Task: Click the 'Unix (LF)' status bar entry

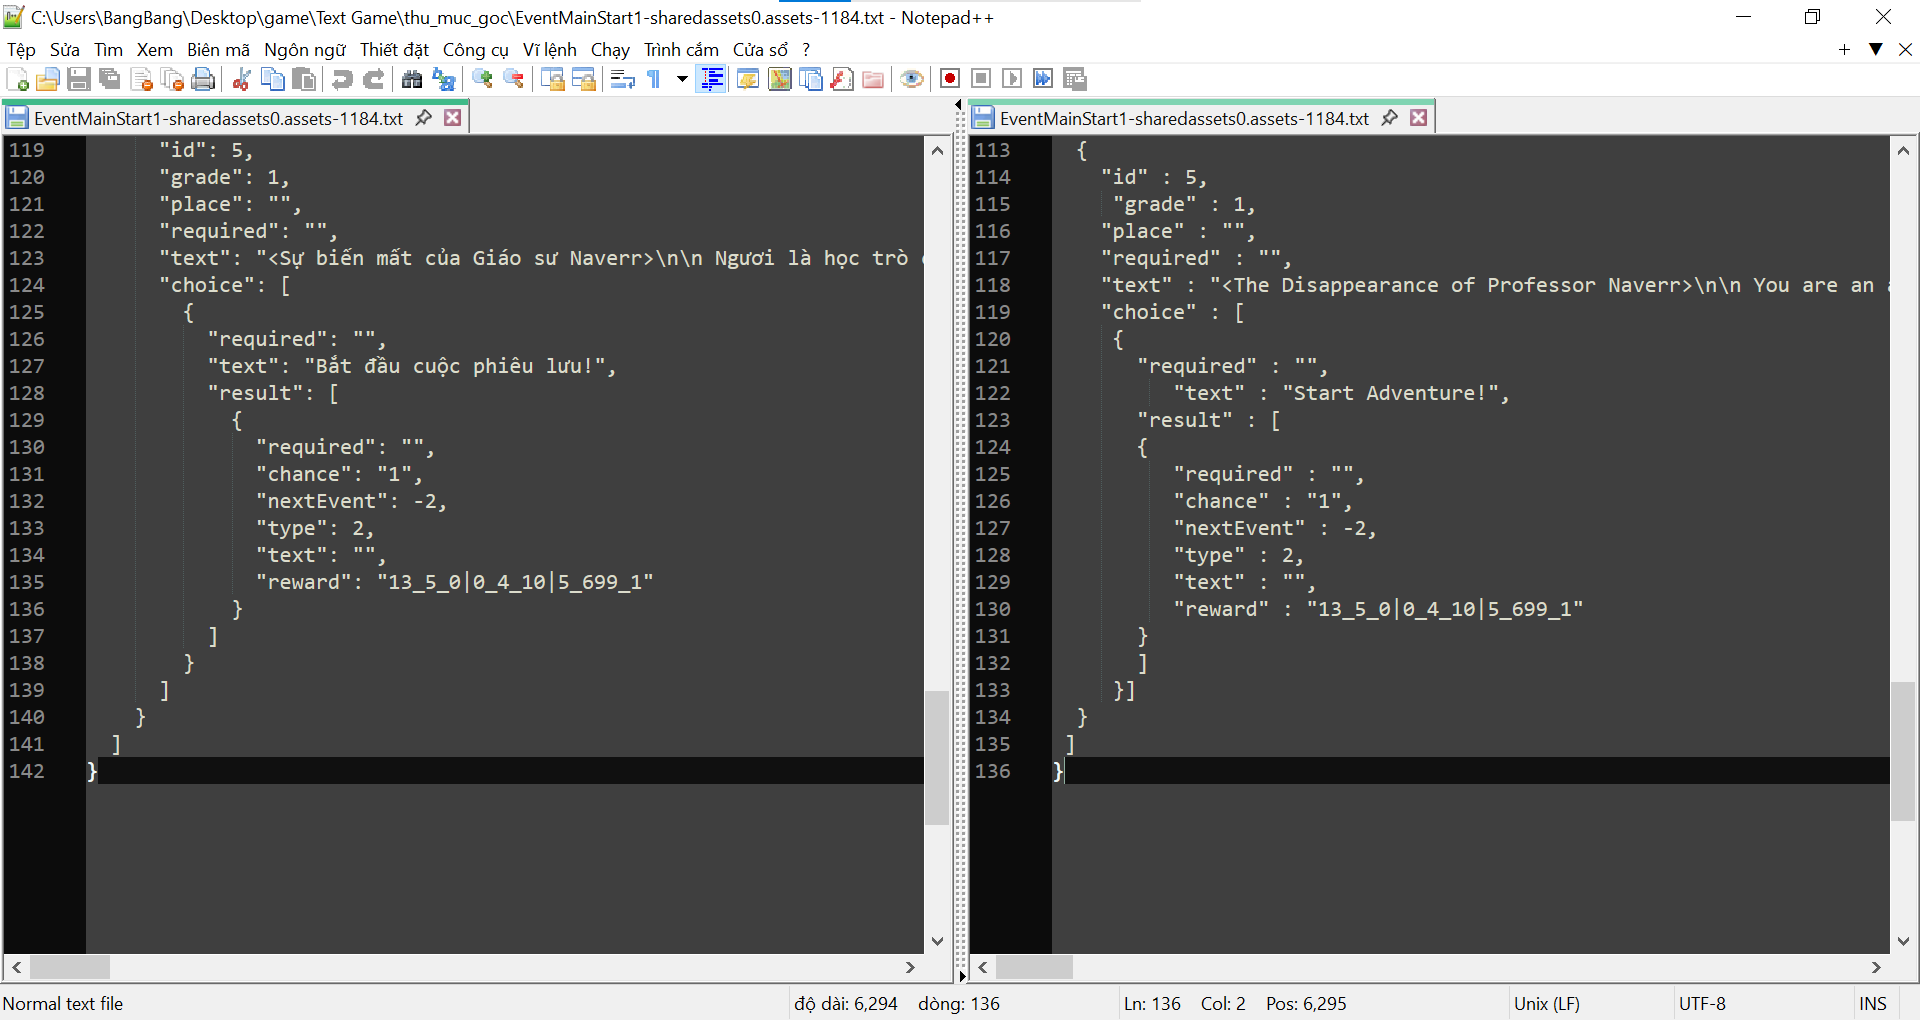Action: (1546, 1003)
